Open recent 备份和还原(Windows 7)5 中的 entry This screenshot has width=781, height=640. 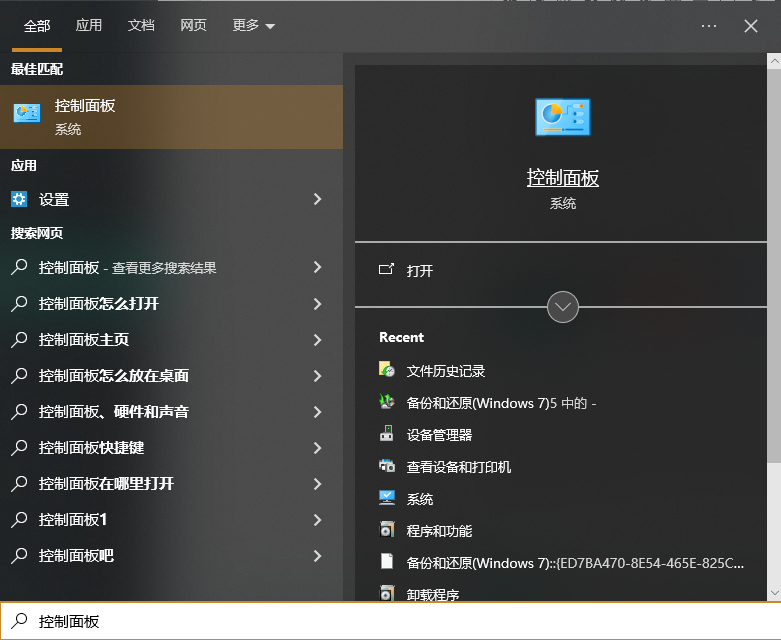click(501, 403)
